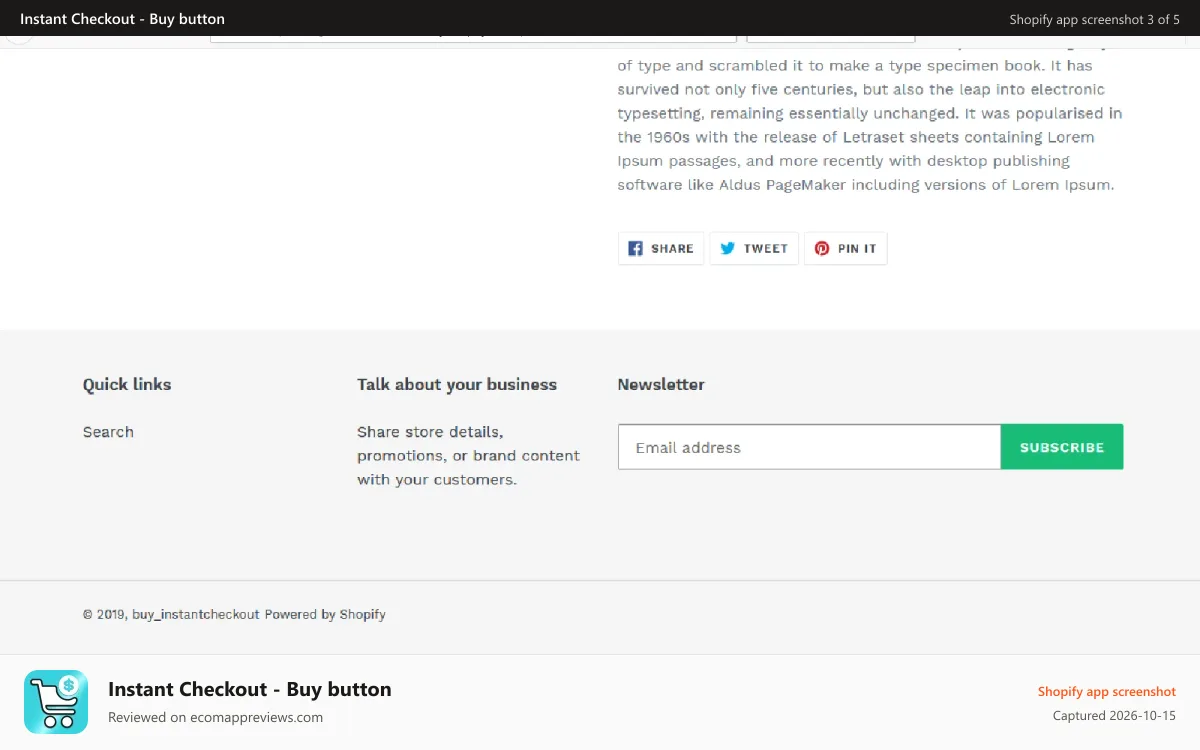1200x750 pixels.
Task: Open the Powered by Shopify link
Action: pos(325,614)
